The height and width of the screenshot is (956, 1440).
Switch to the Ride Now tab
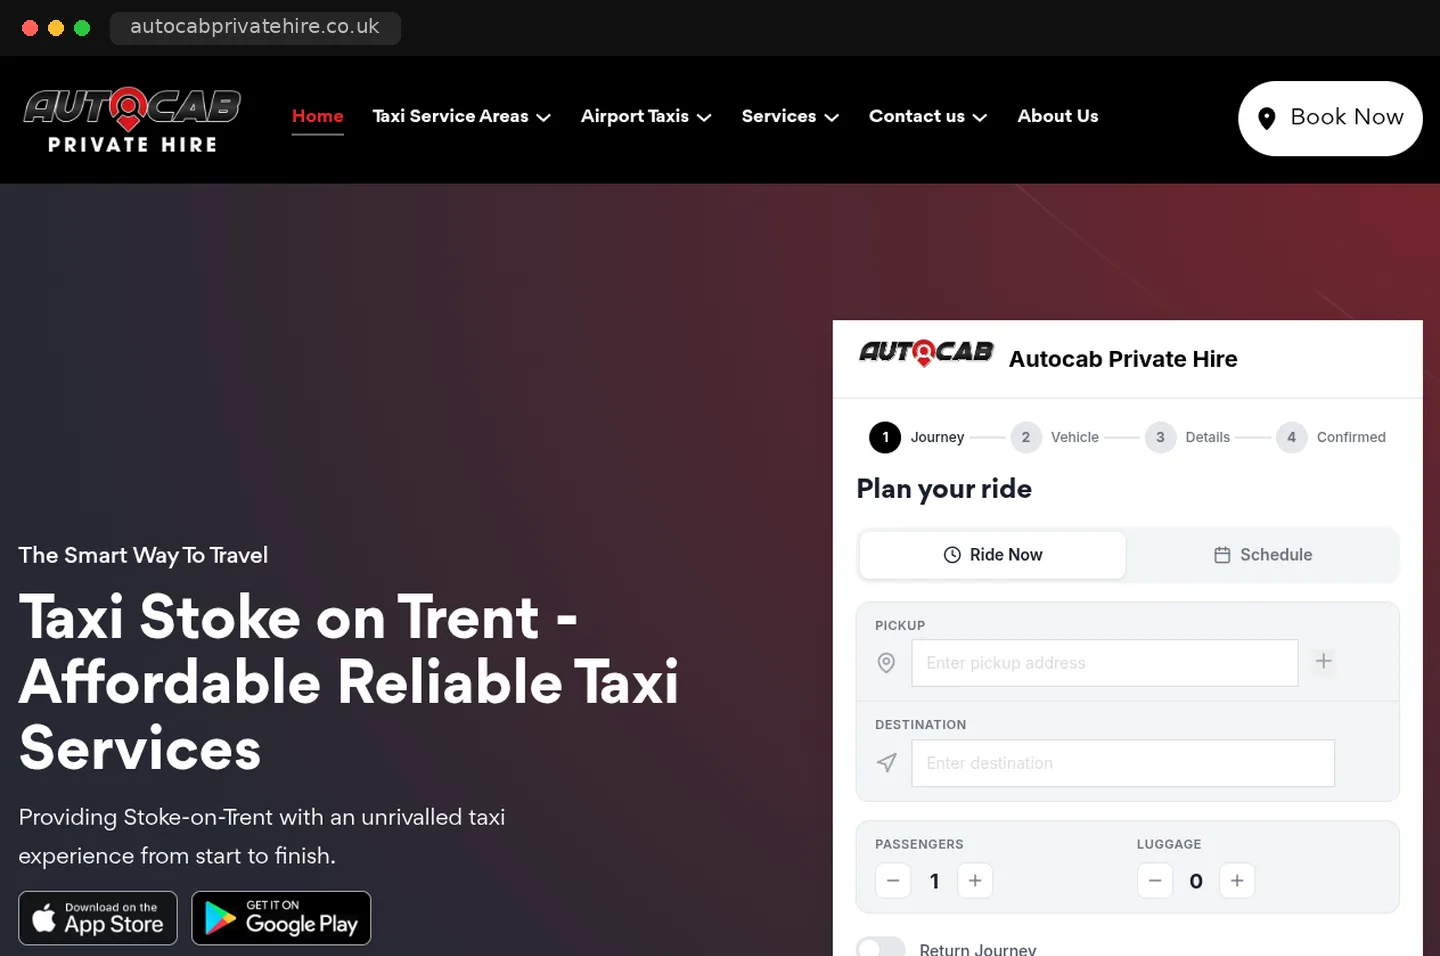click(993, 555)
